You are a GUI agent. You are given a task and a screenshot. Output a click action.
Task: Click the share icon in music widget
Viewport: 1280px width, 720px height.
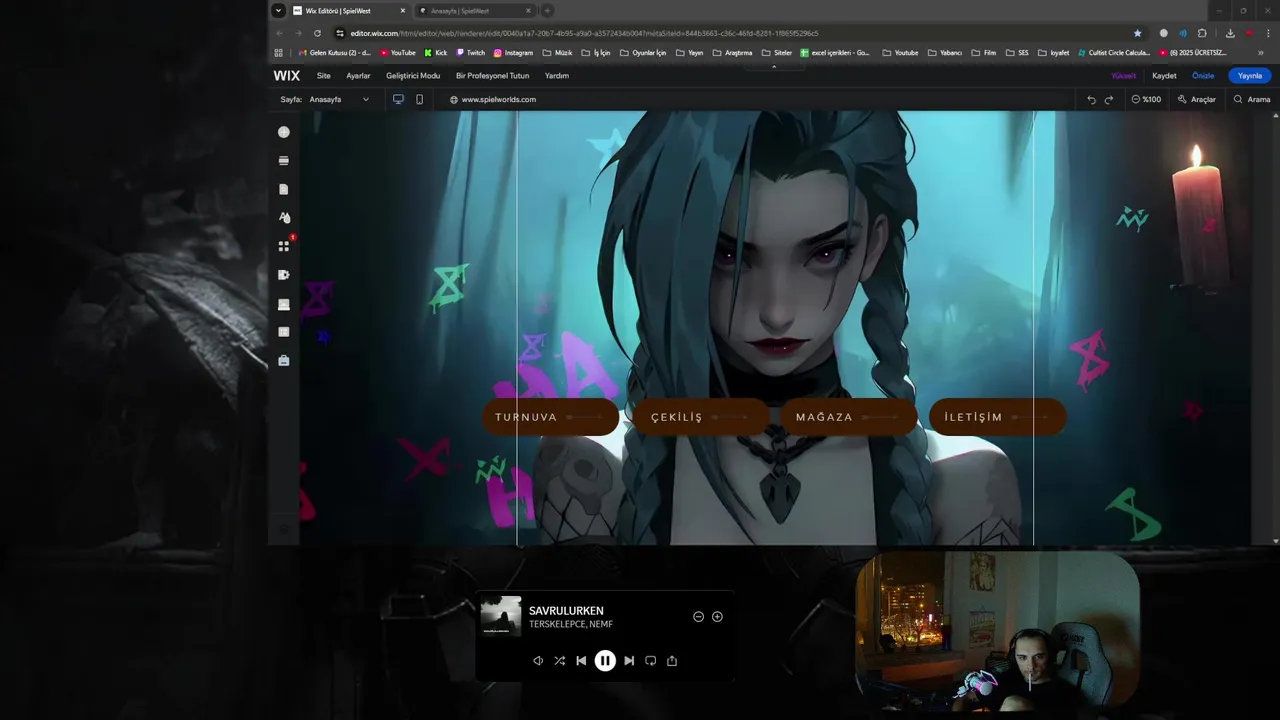[672, 660]
